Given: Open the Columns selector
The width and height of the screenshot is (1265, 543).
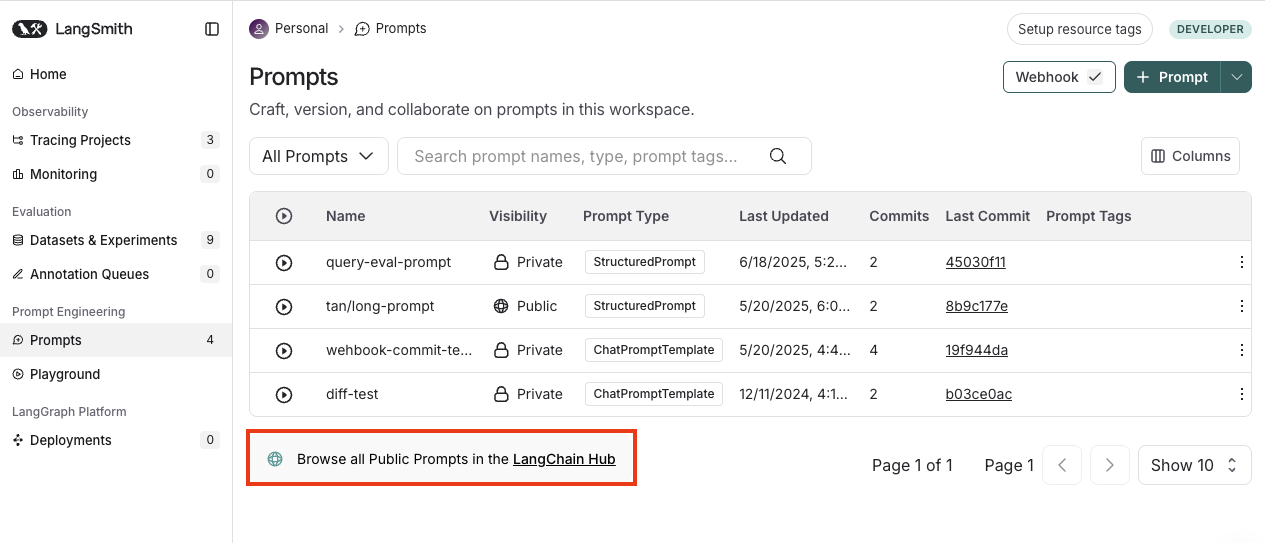Looking at the screenshot, I should pos(1190,156).
